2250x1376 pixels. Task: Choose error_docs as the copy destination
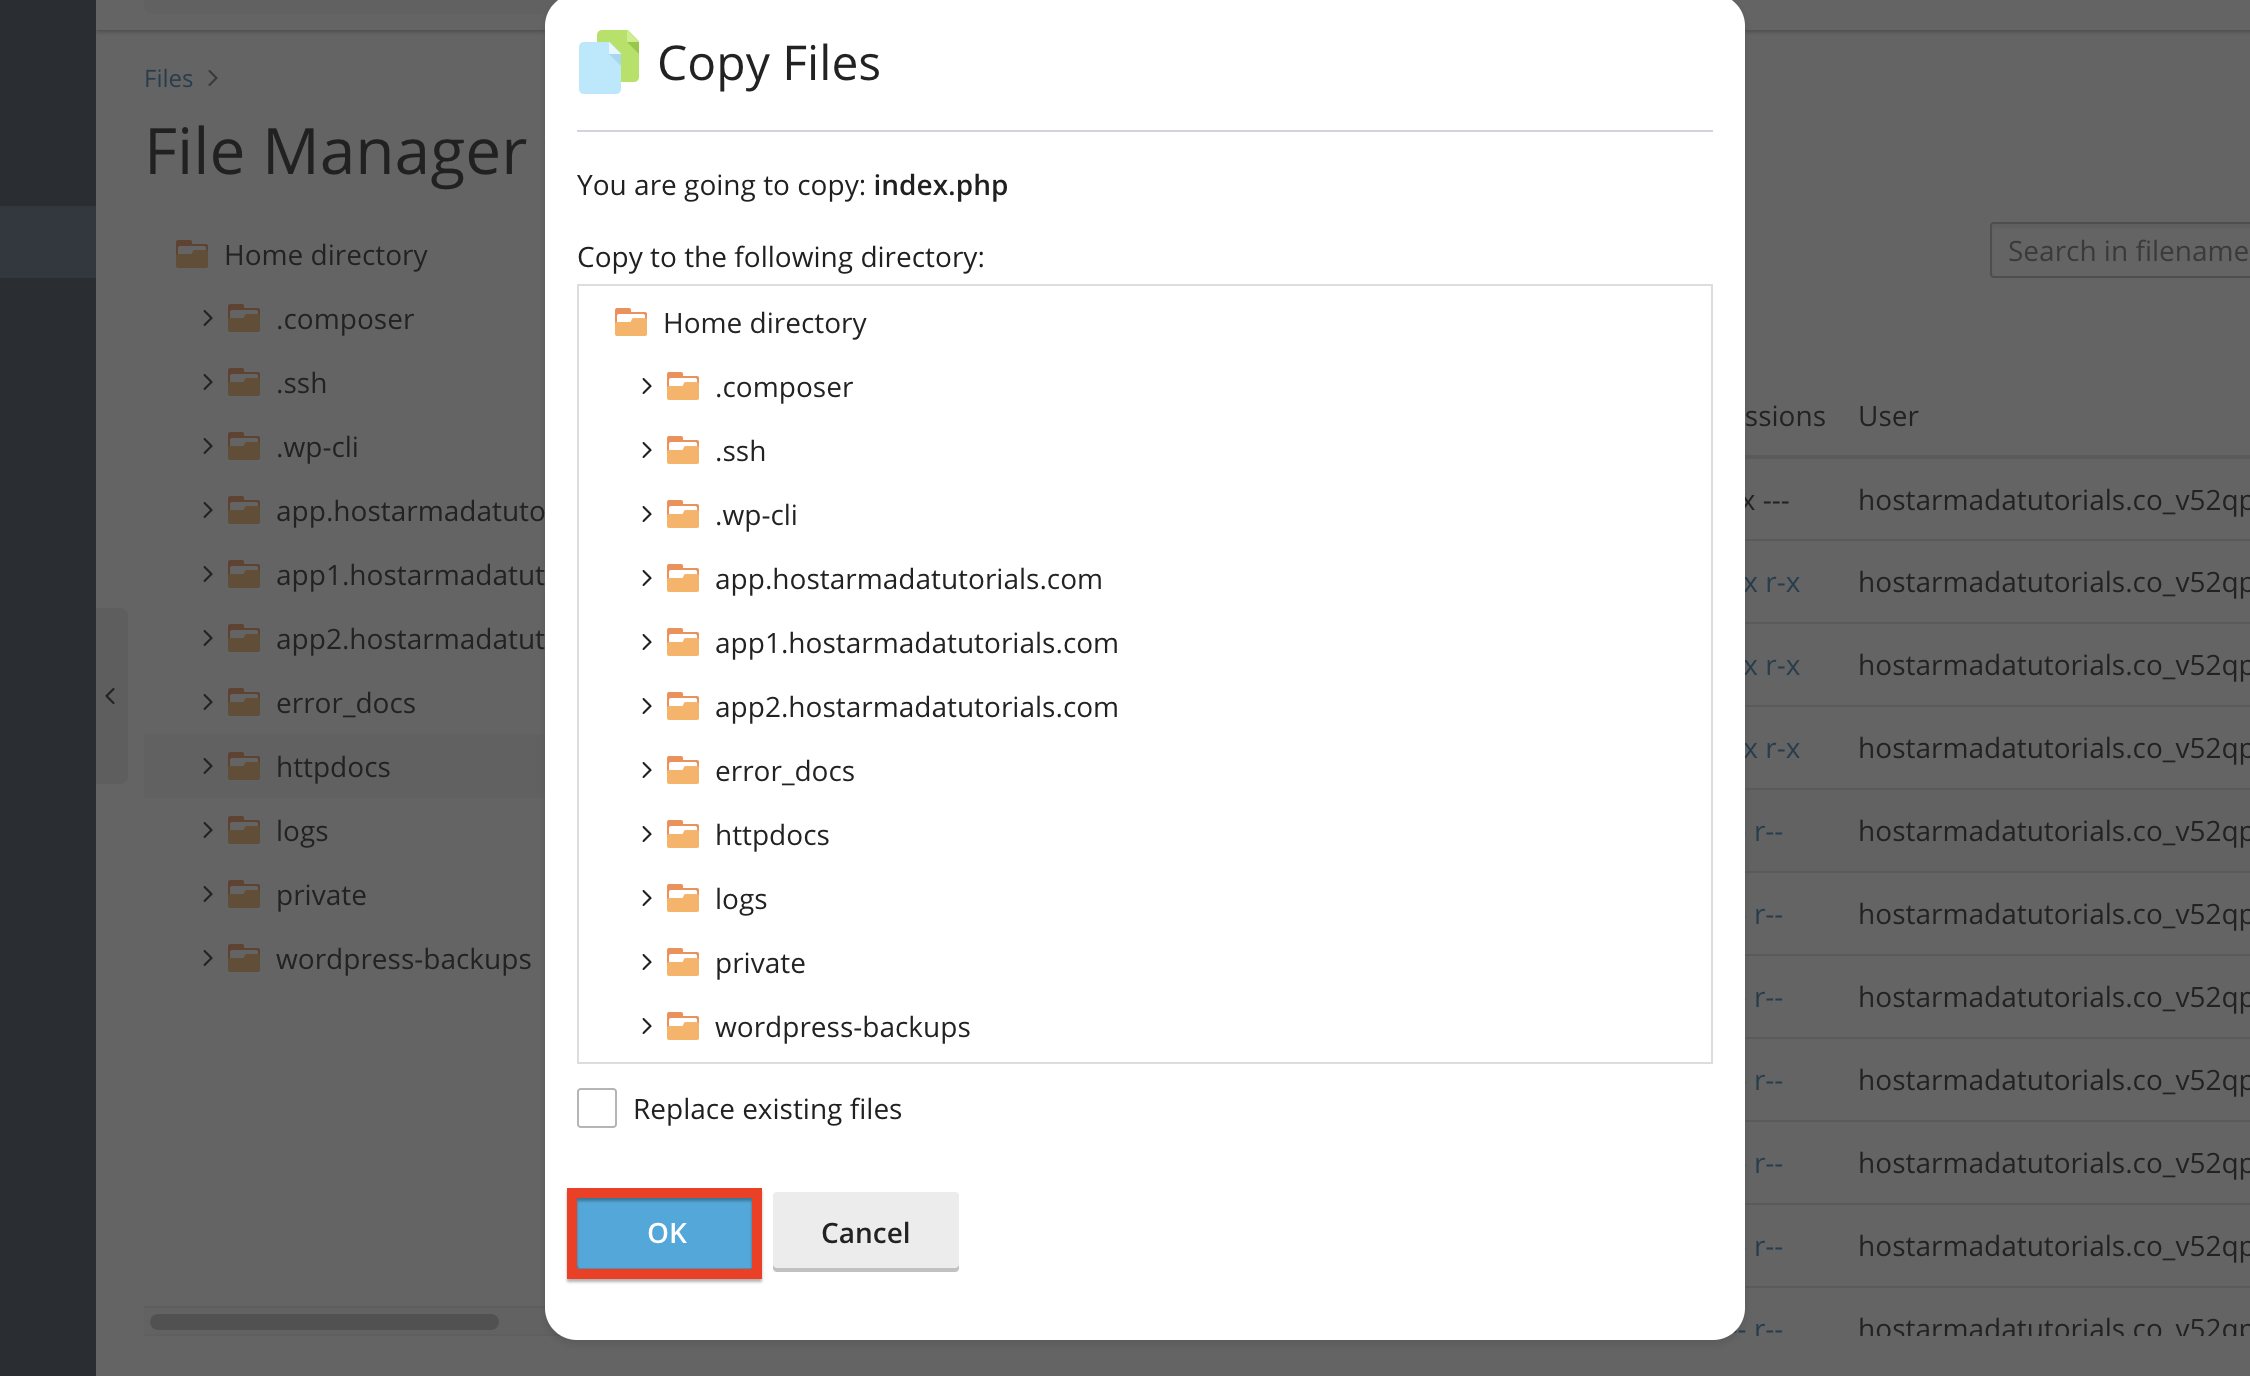[x=785, y=771]
